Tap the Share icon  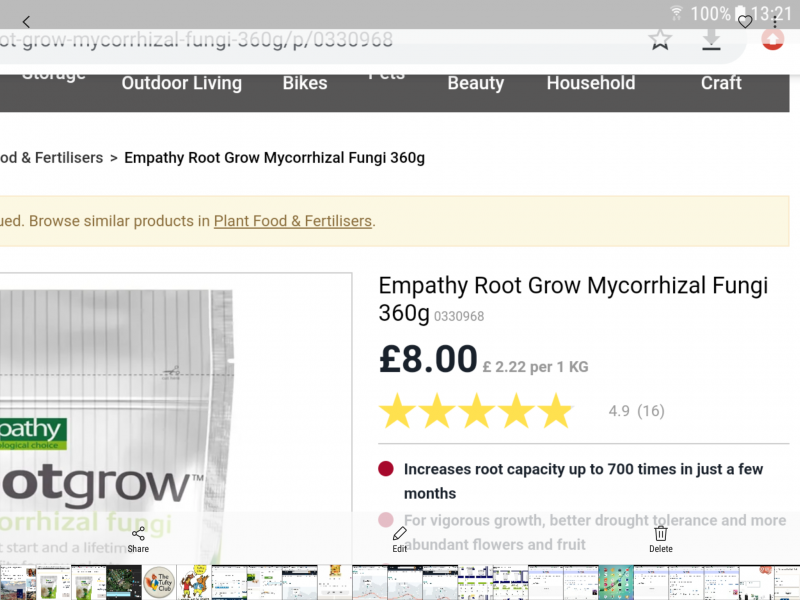point(138,539)
